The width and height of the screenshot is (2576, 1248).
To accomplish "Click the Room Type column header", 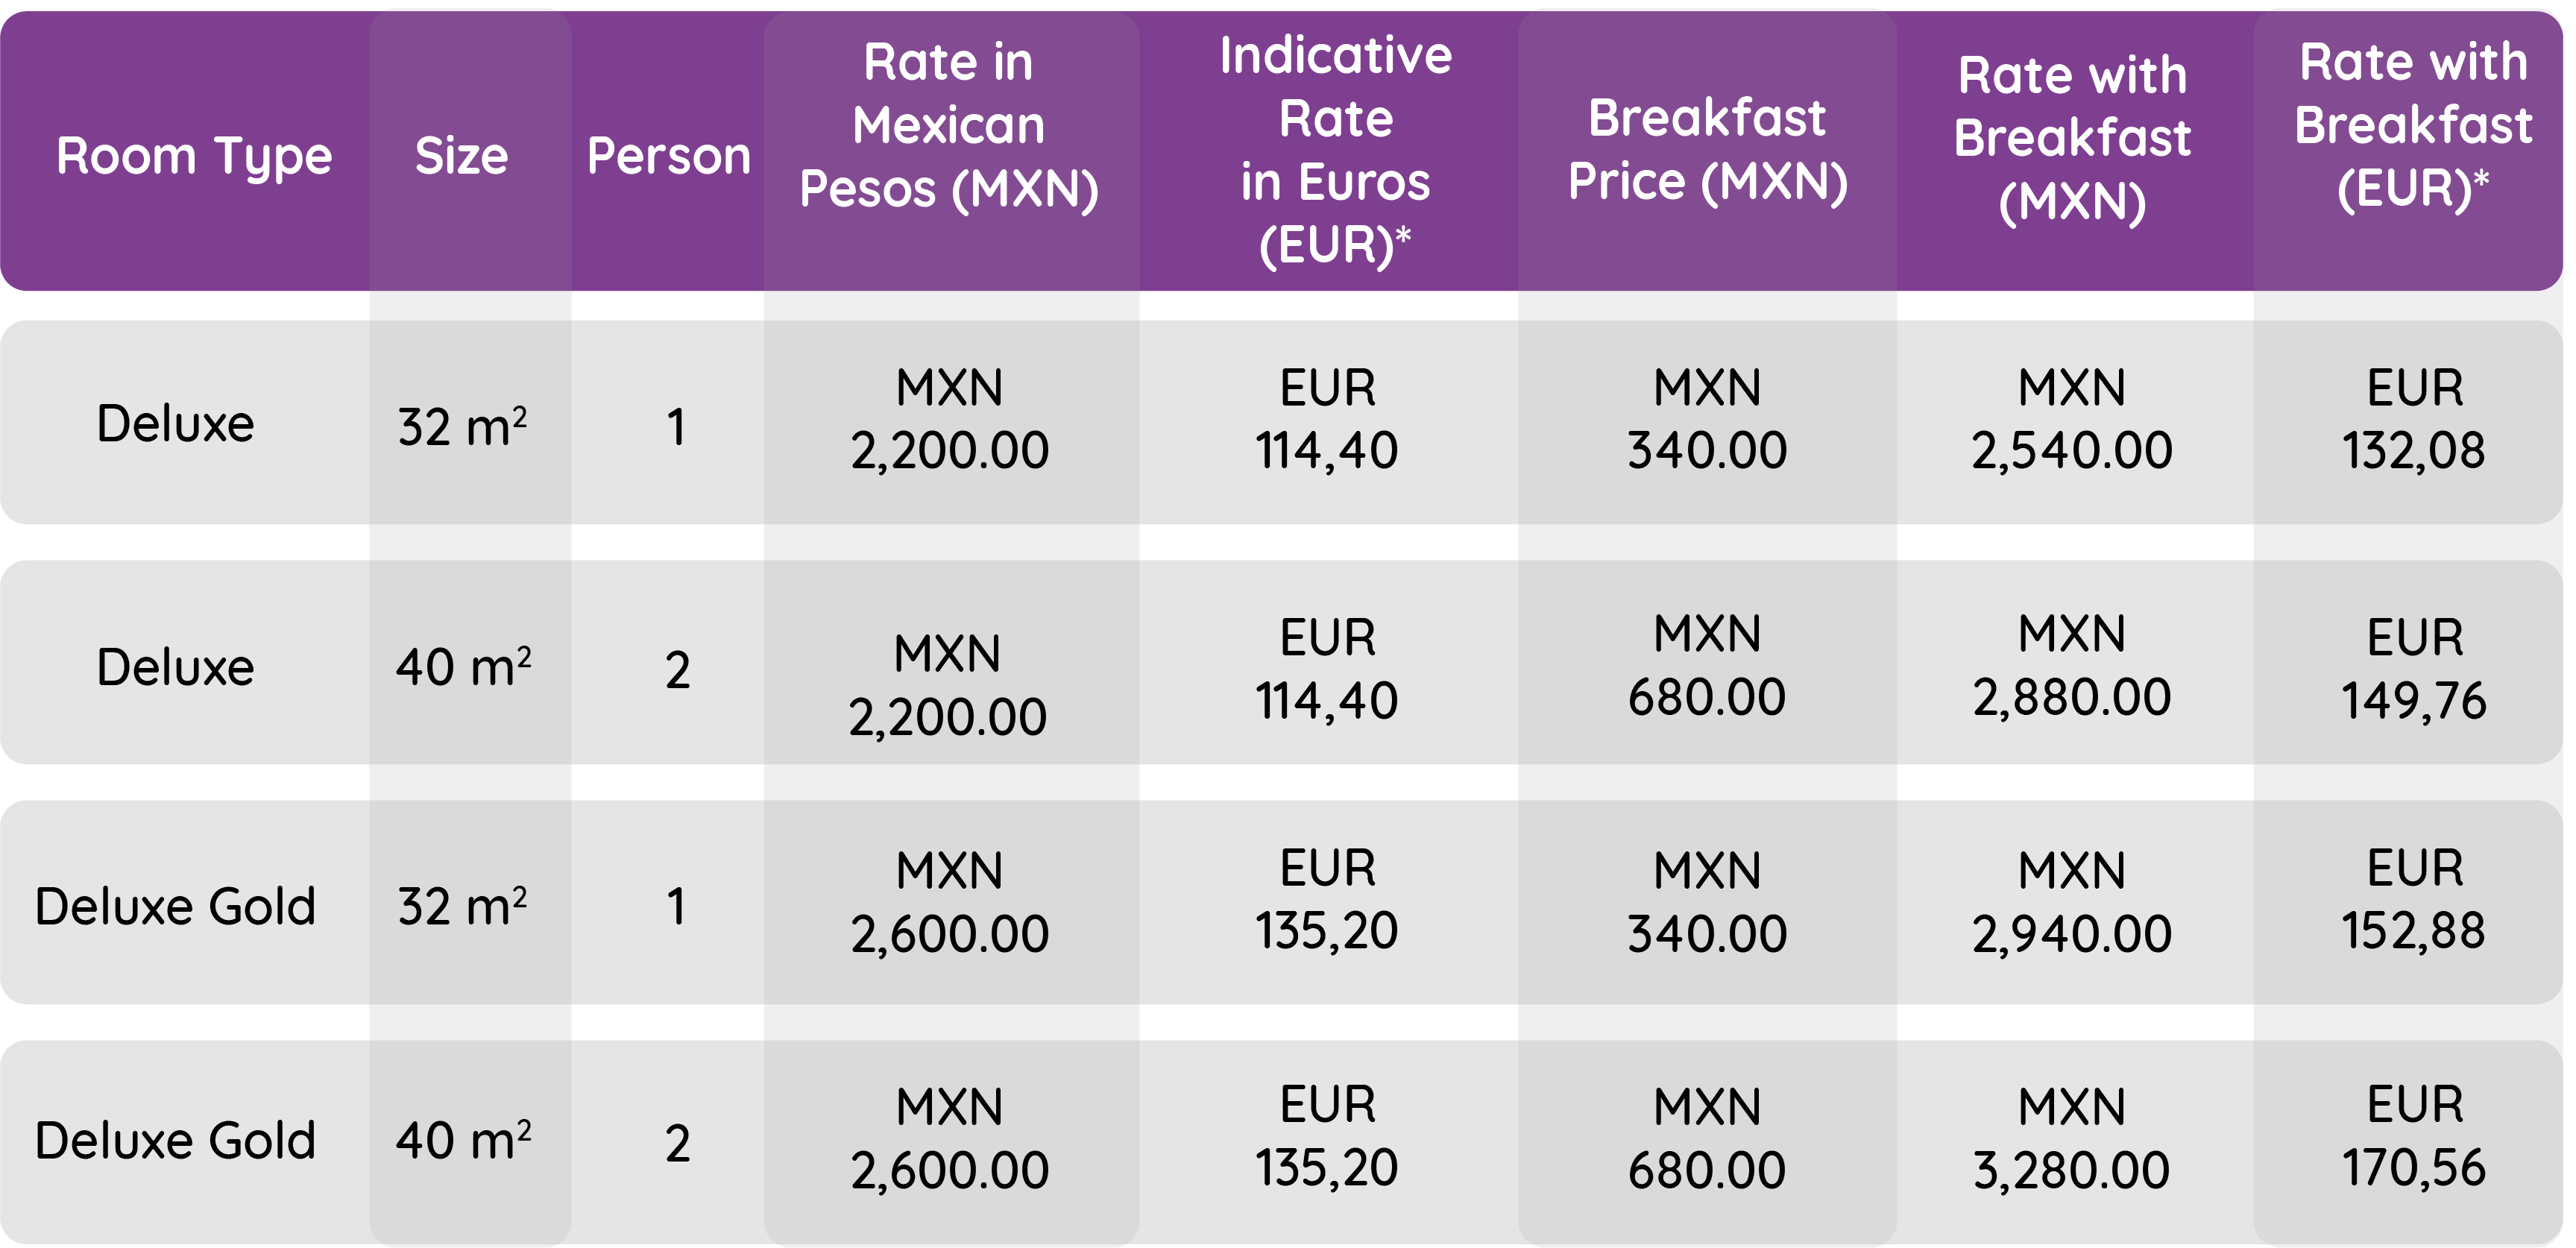I will [194, 156].
